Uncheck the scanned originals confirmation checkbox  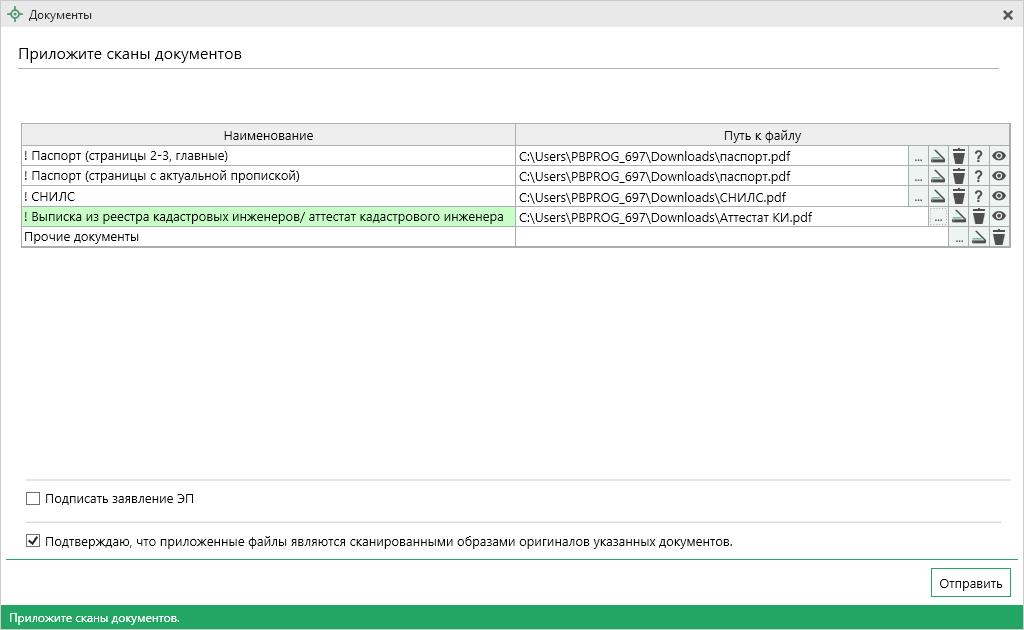pyautogui.click(x=33, y=542)
